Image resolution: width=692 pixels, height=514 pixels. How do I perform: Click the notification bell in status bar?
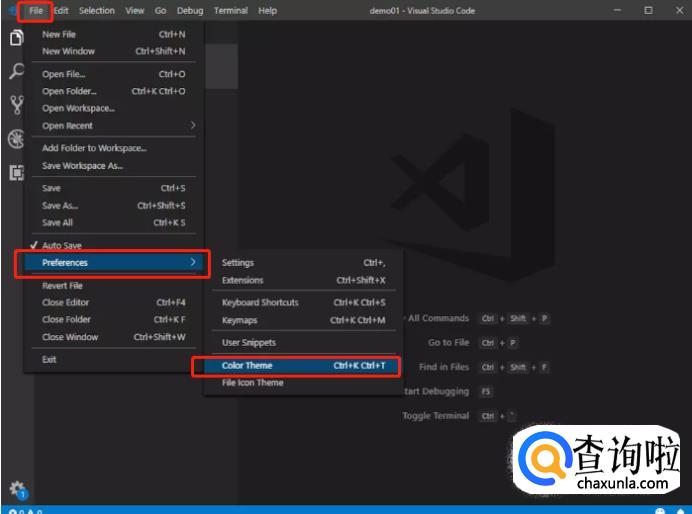pos(681,510)
